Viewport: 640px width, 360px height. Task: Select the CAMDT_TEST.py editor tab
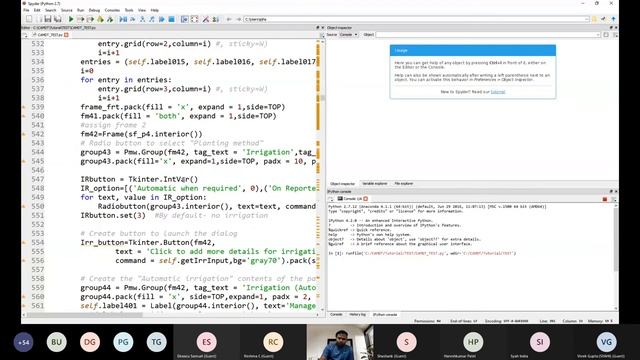click(50, 35)
